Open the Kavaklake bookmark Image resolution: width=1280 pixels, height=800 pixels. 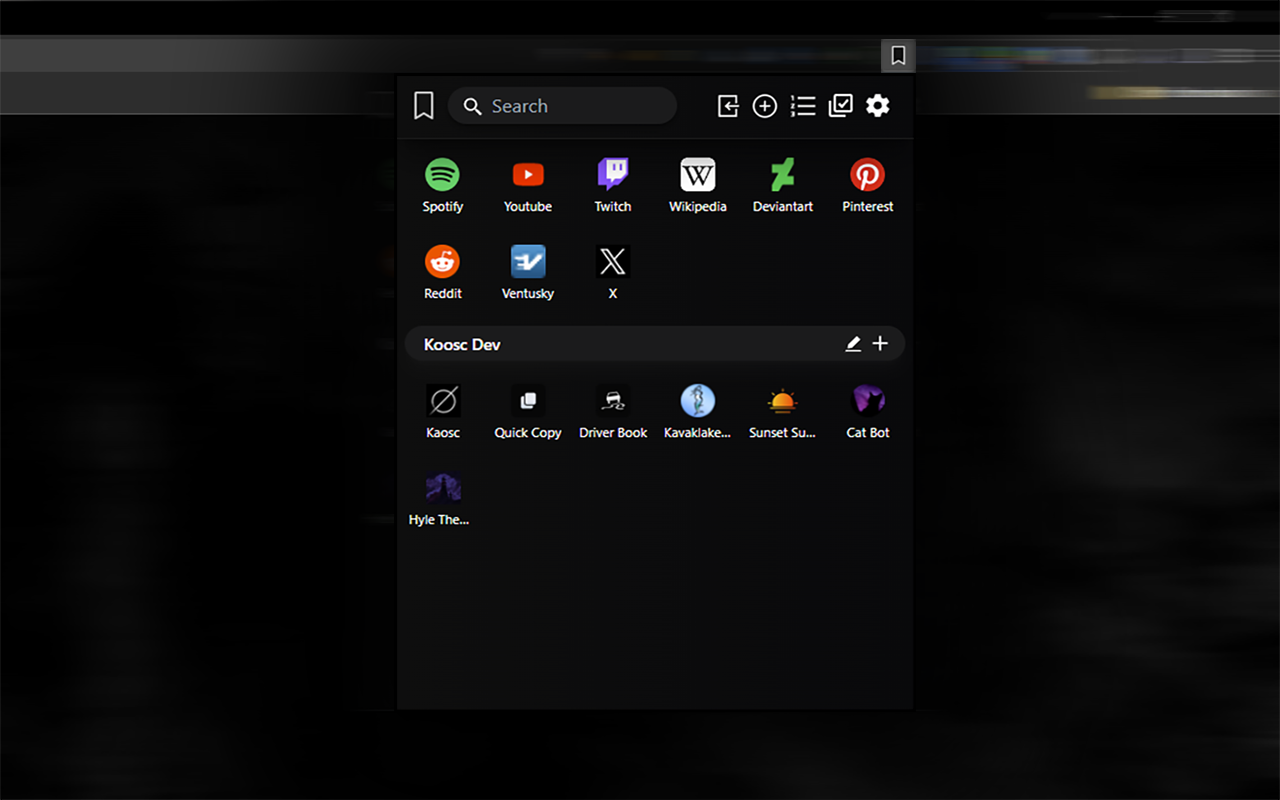[x=698, y=411]
